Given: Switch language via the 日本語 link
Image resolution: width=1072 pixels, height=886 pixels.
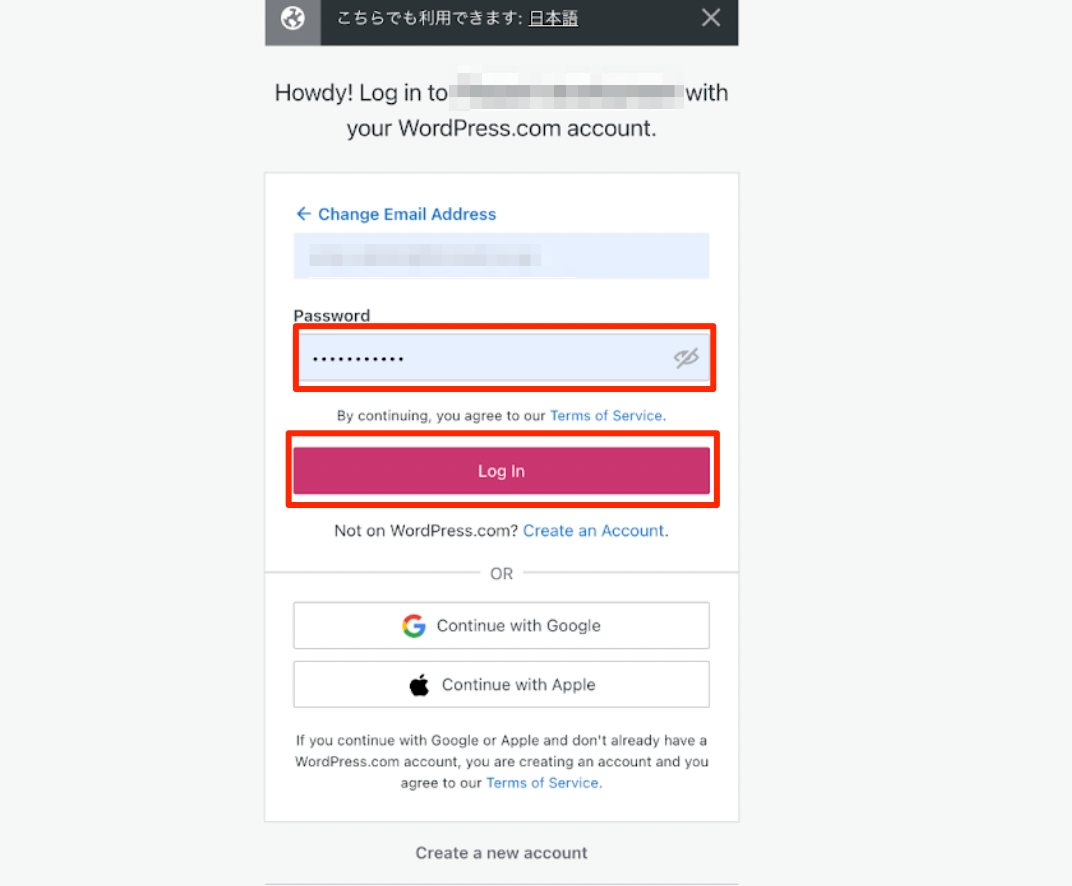Looking at the screenshot, I should point(553,18).
